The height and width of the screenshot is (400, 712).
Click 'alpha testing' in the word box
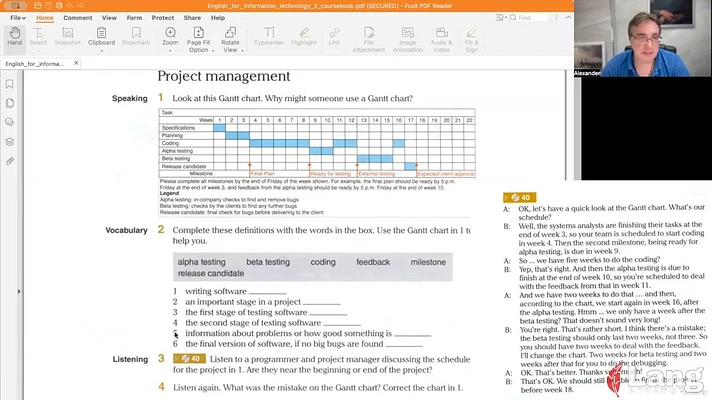coord(201,262)
